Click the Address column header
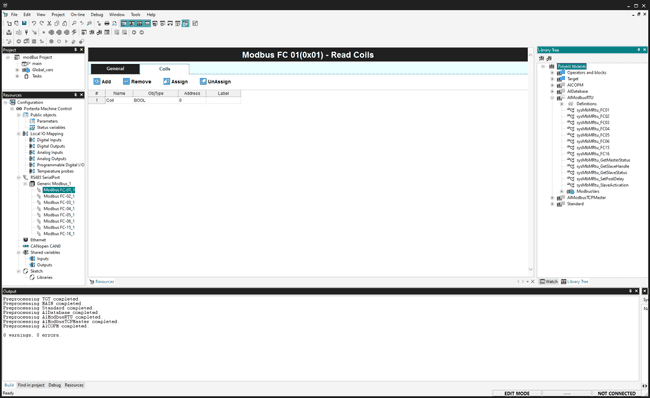This screenshot has height=398, width=650. [x=192, y=93]
